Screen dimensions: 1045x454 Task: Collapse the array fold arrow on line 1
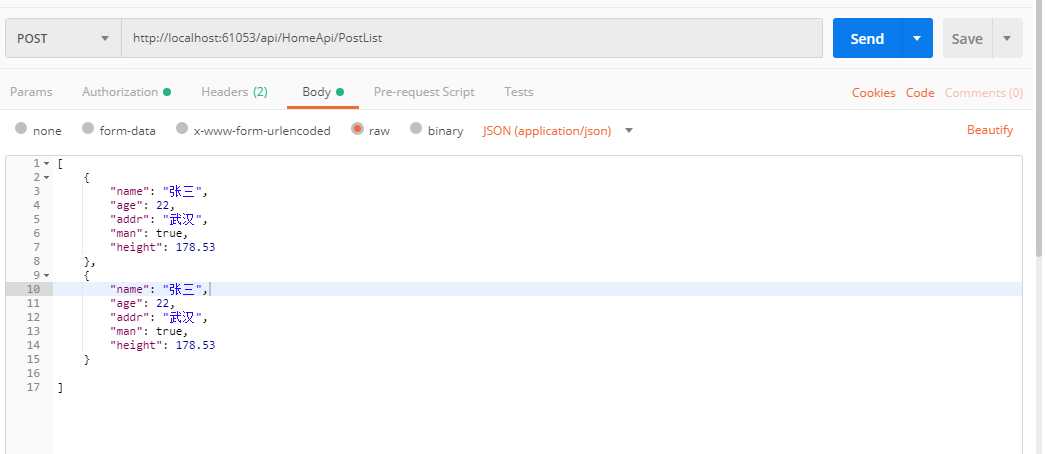coord(47,163)
